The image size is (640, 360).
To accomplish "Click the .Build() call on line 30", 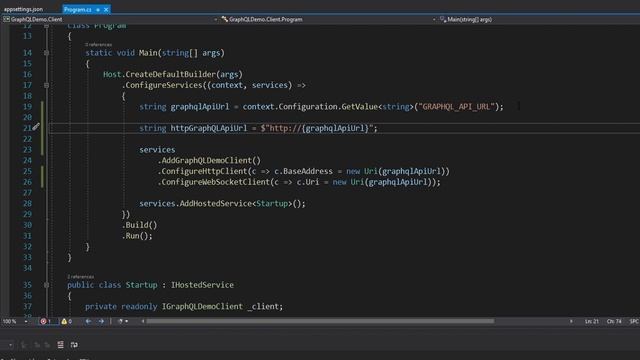I will tap(140, 225).
